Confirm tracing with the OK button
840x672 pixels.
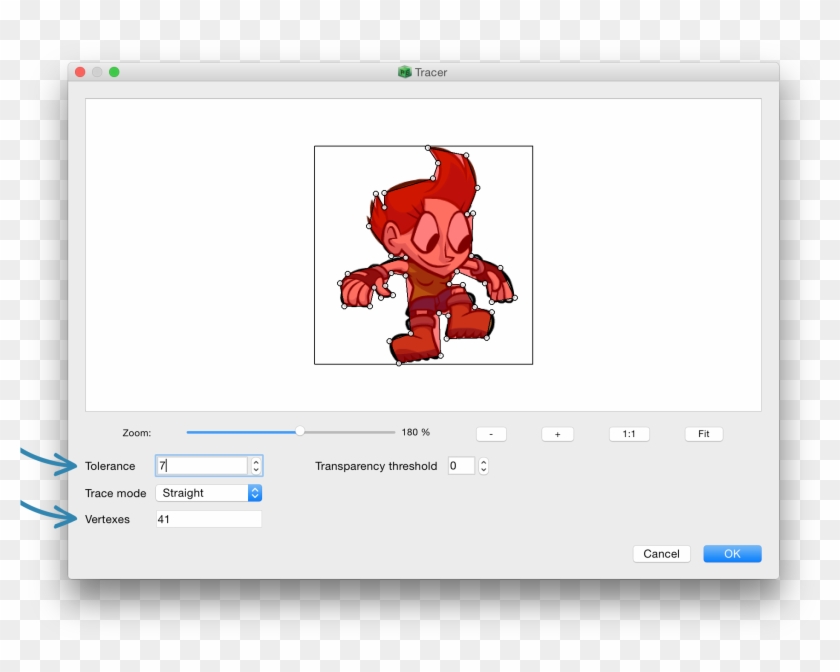pos(732,554)
